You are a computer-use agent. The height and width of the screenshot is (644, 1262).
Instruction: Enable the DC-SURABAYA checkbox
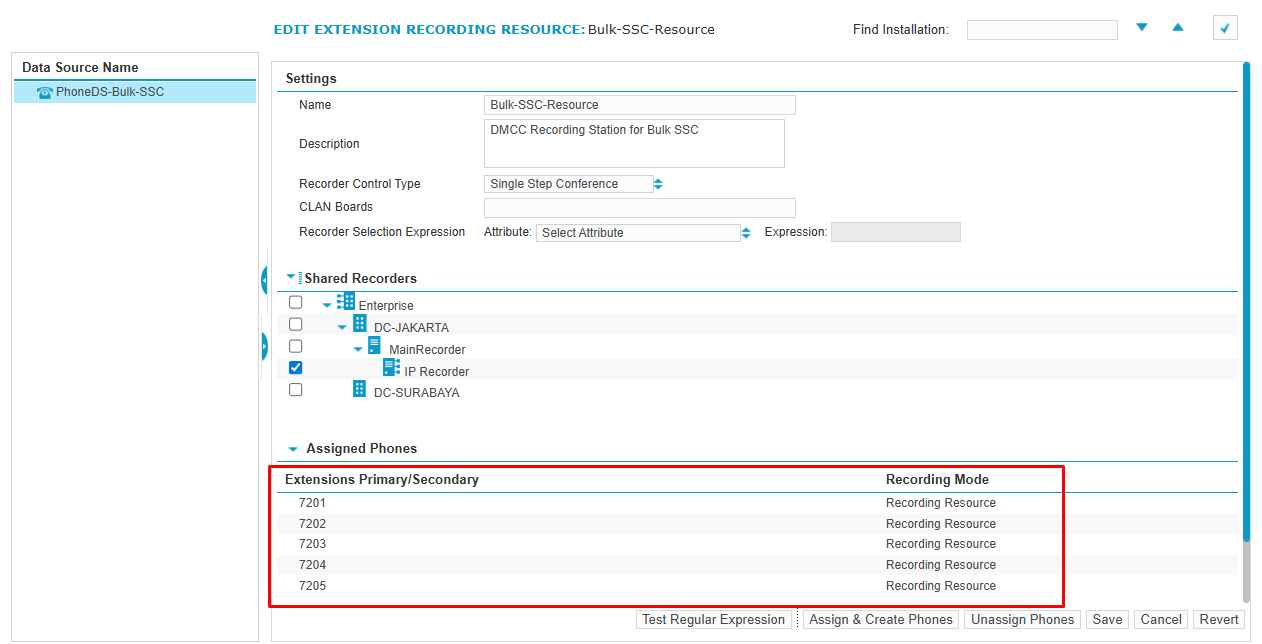click(x=295, y=389)
